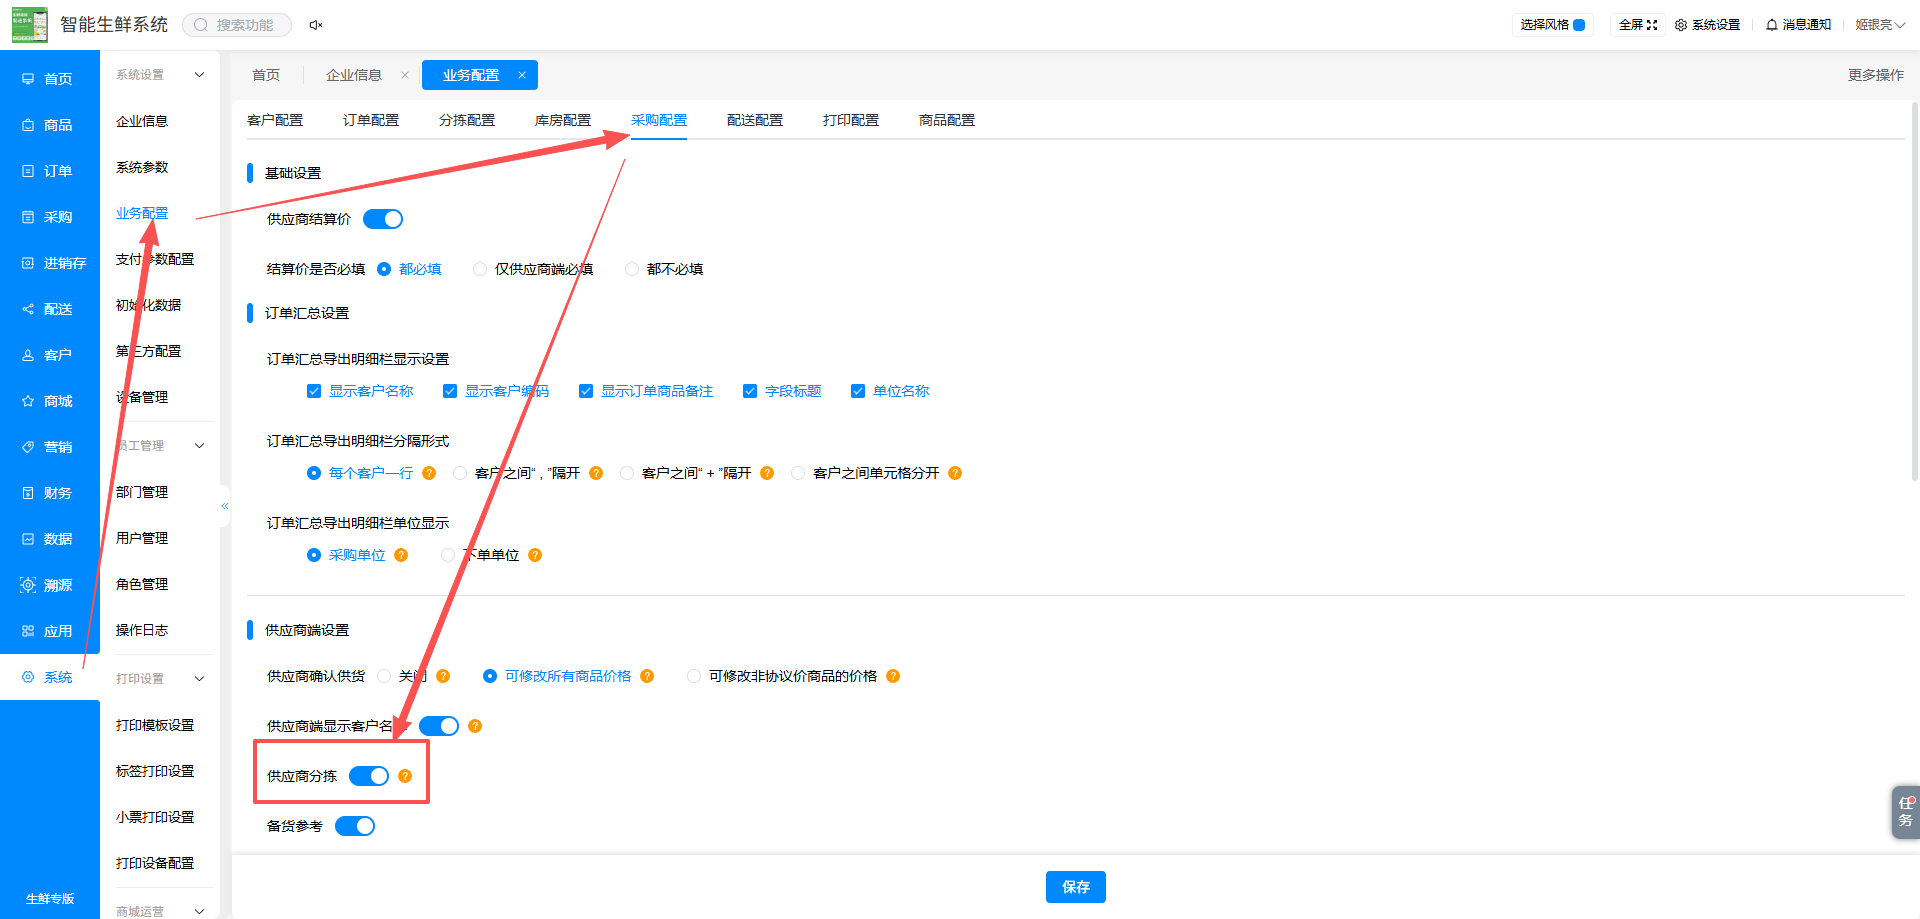Toggle the 备货参考 switch
The image size is (1920, 919).
(355, 826)
